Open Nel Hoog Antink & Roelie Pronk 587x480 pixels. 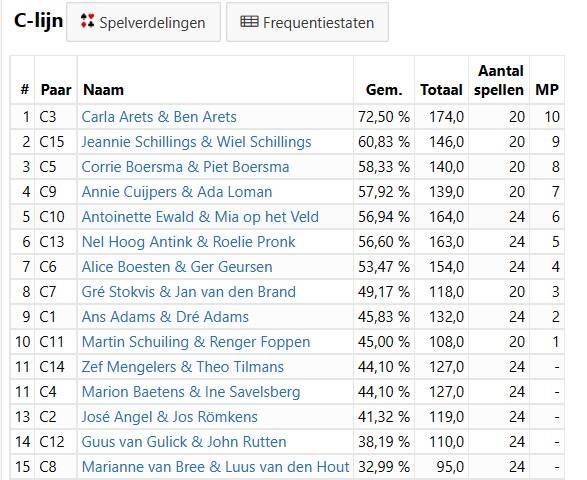[x=189, y=242]
